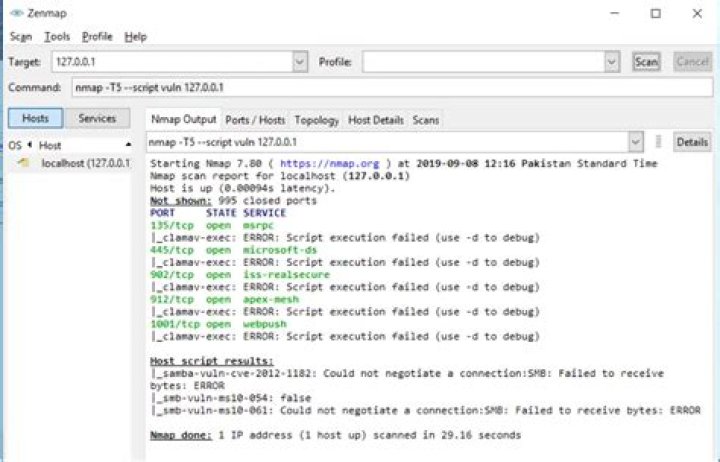This screenshot has width=720, height=462.
Task: Click the samba-vuln-cve-2012-1182 result line
Action: click(x=407, y=379)
